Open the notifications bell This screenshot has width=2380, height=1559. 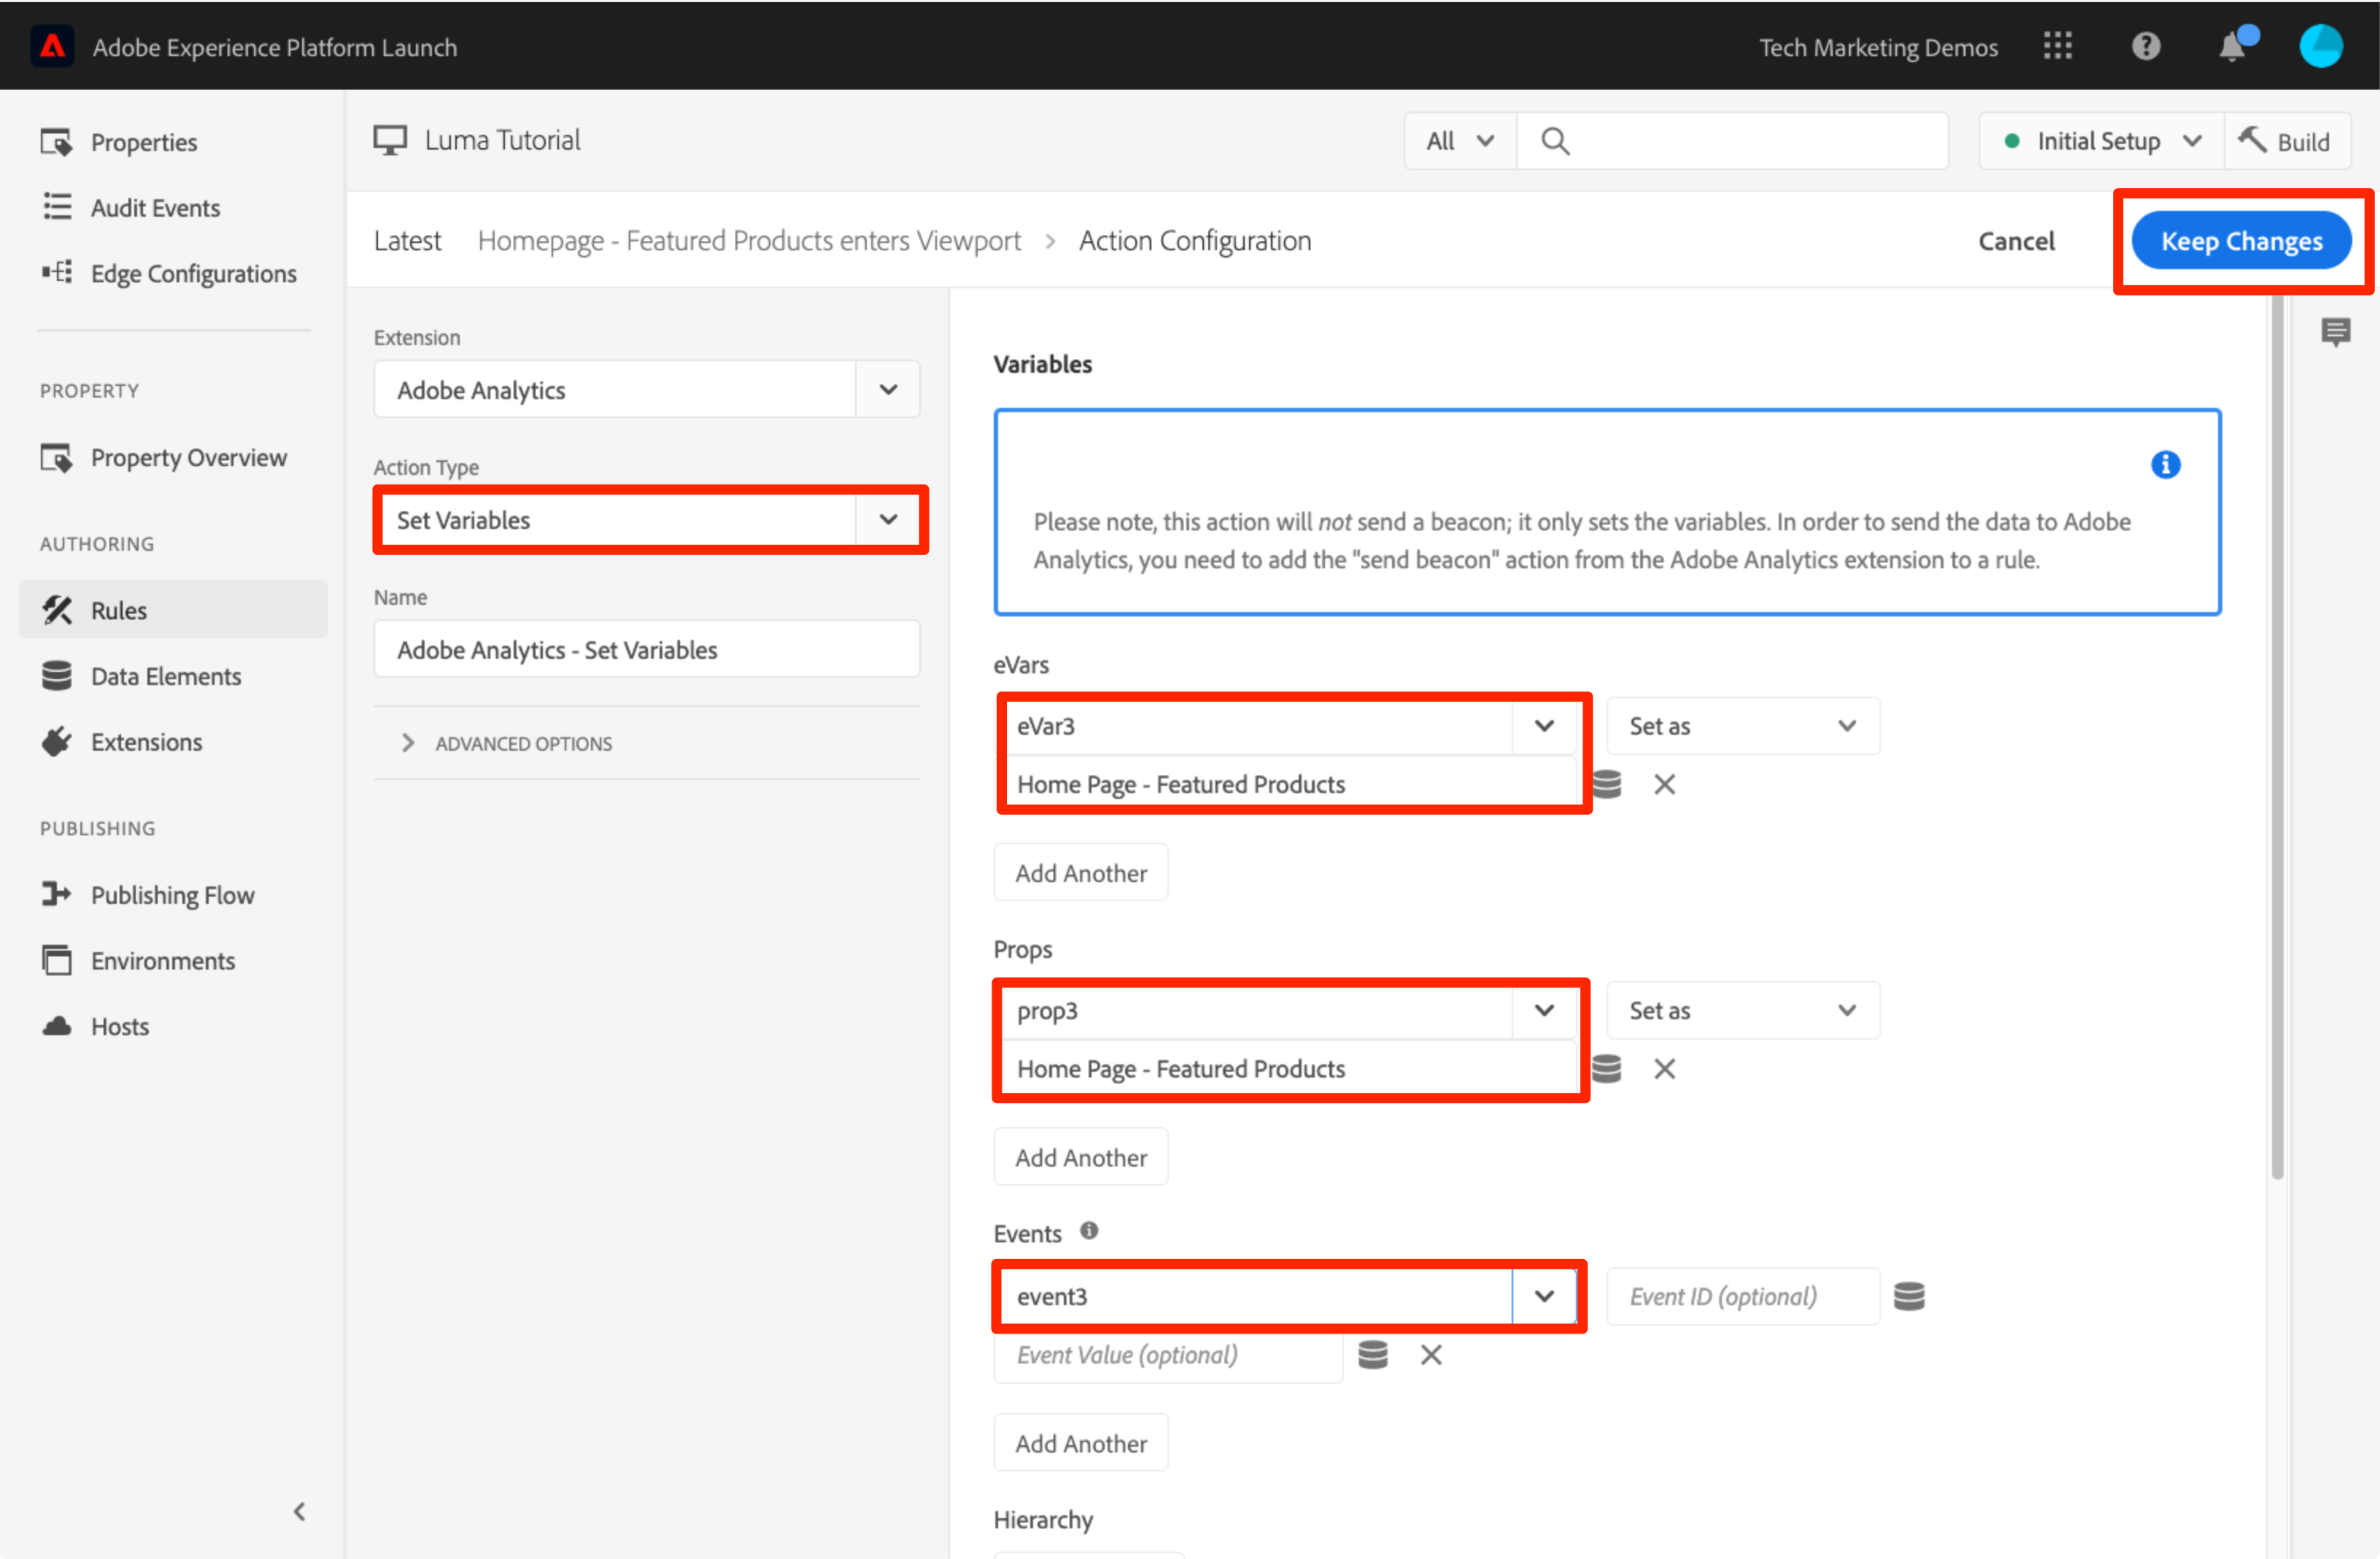[2231, 47]
